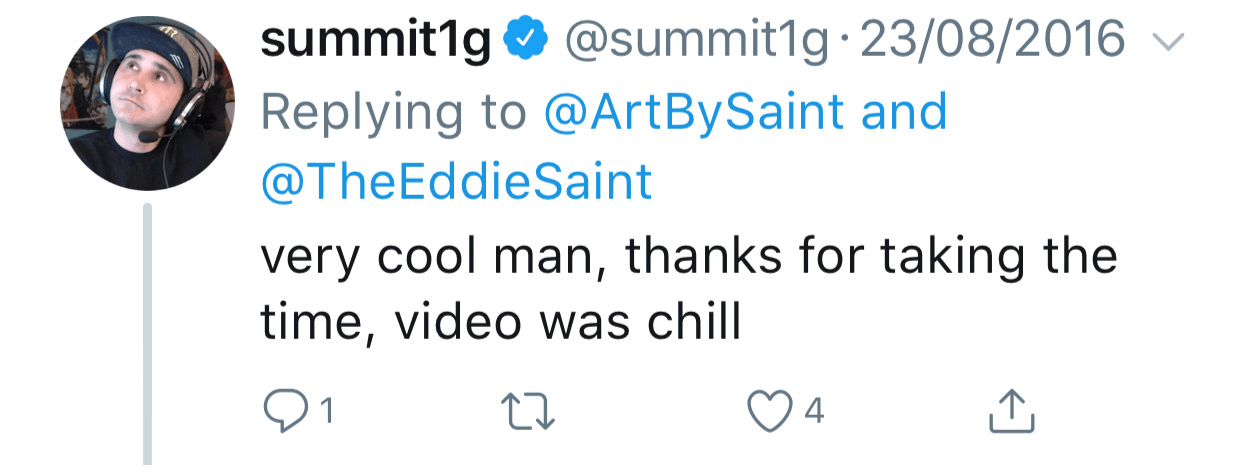Retweet this summit1g tweet
Viewport: 1242px width, 474px height.
(530, 411)
